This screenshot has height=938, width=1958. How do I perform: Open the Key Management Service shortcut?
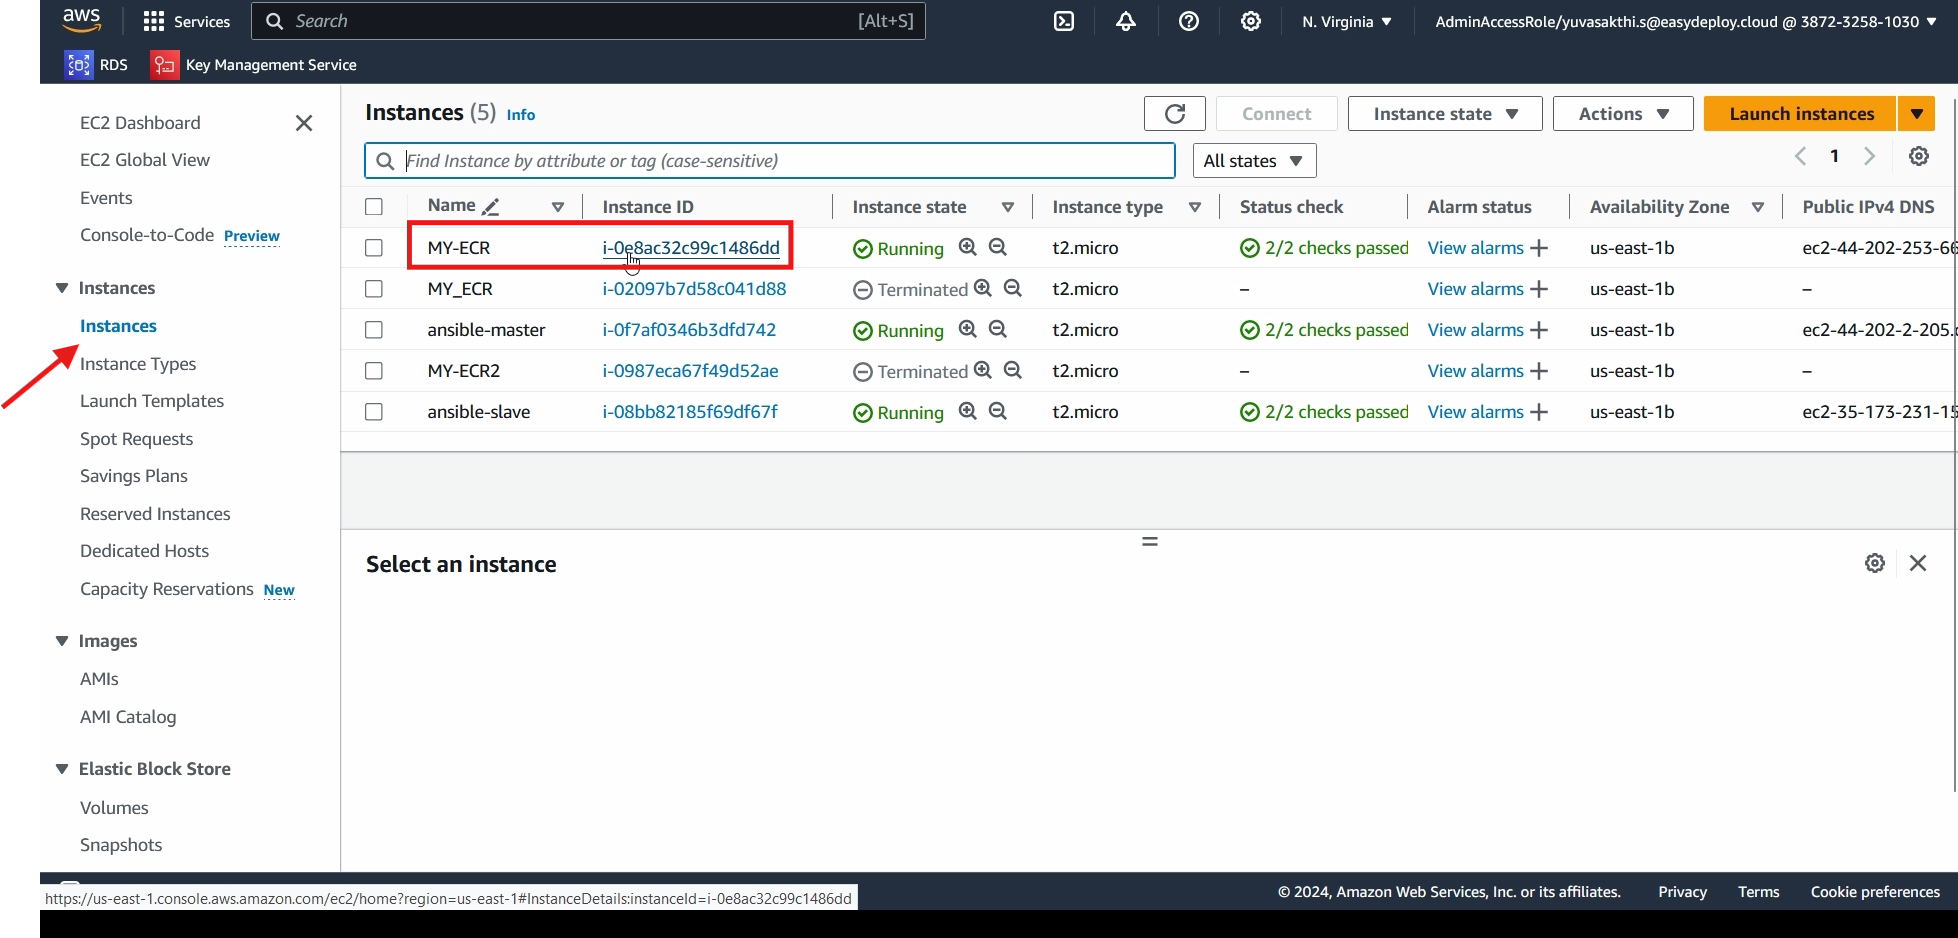point(254,64)
